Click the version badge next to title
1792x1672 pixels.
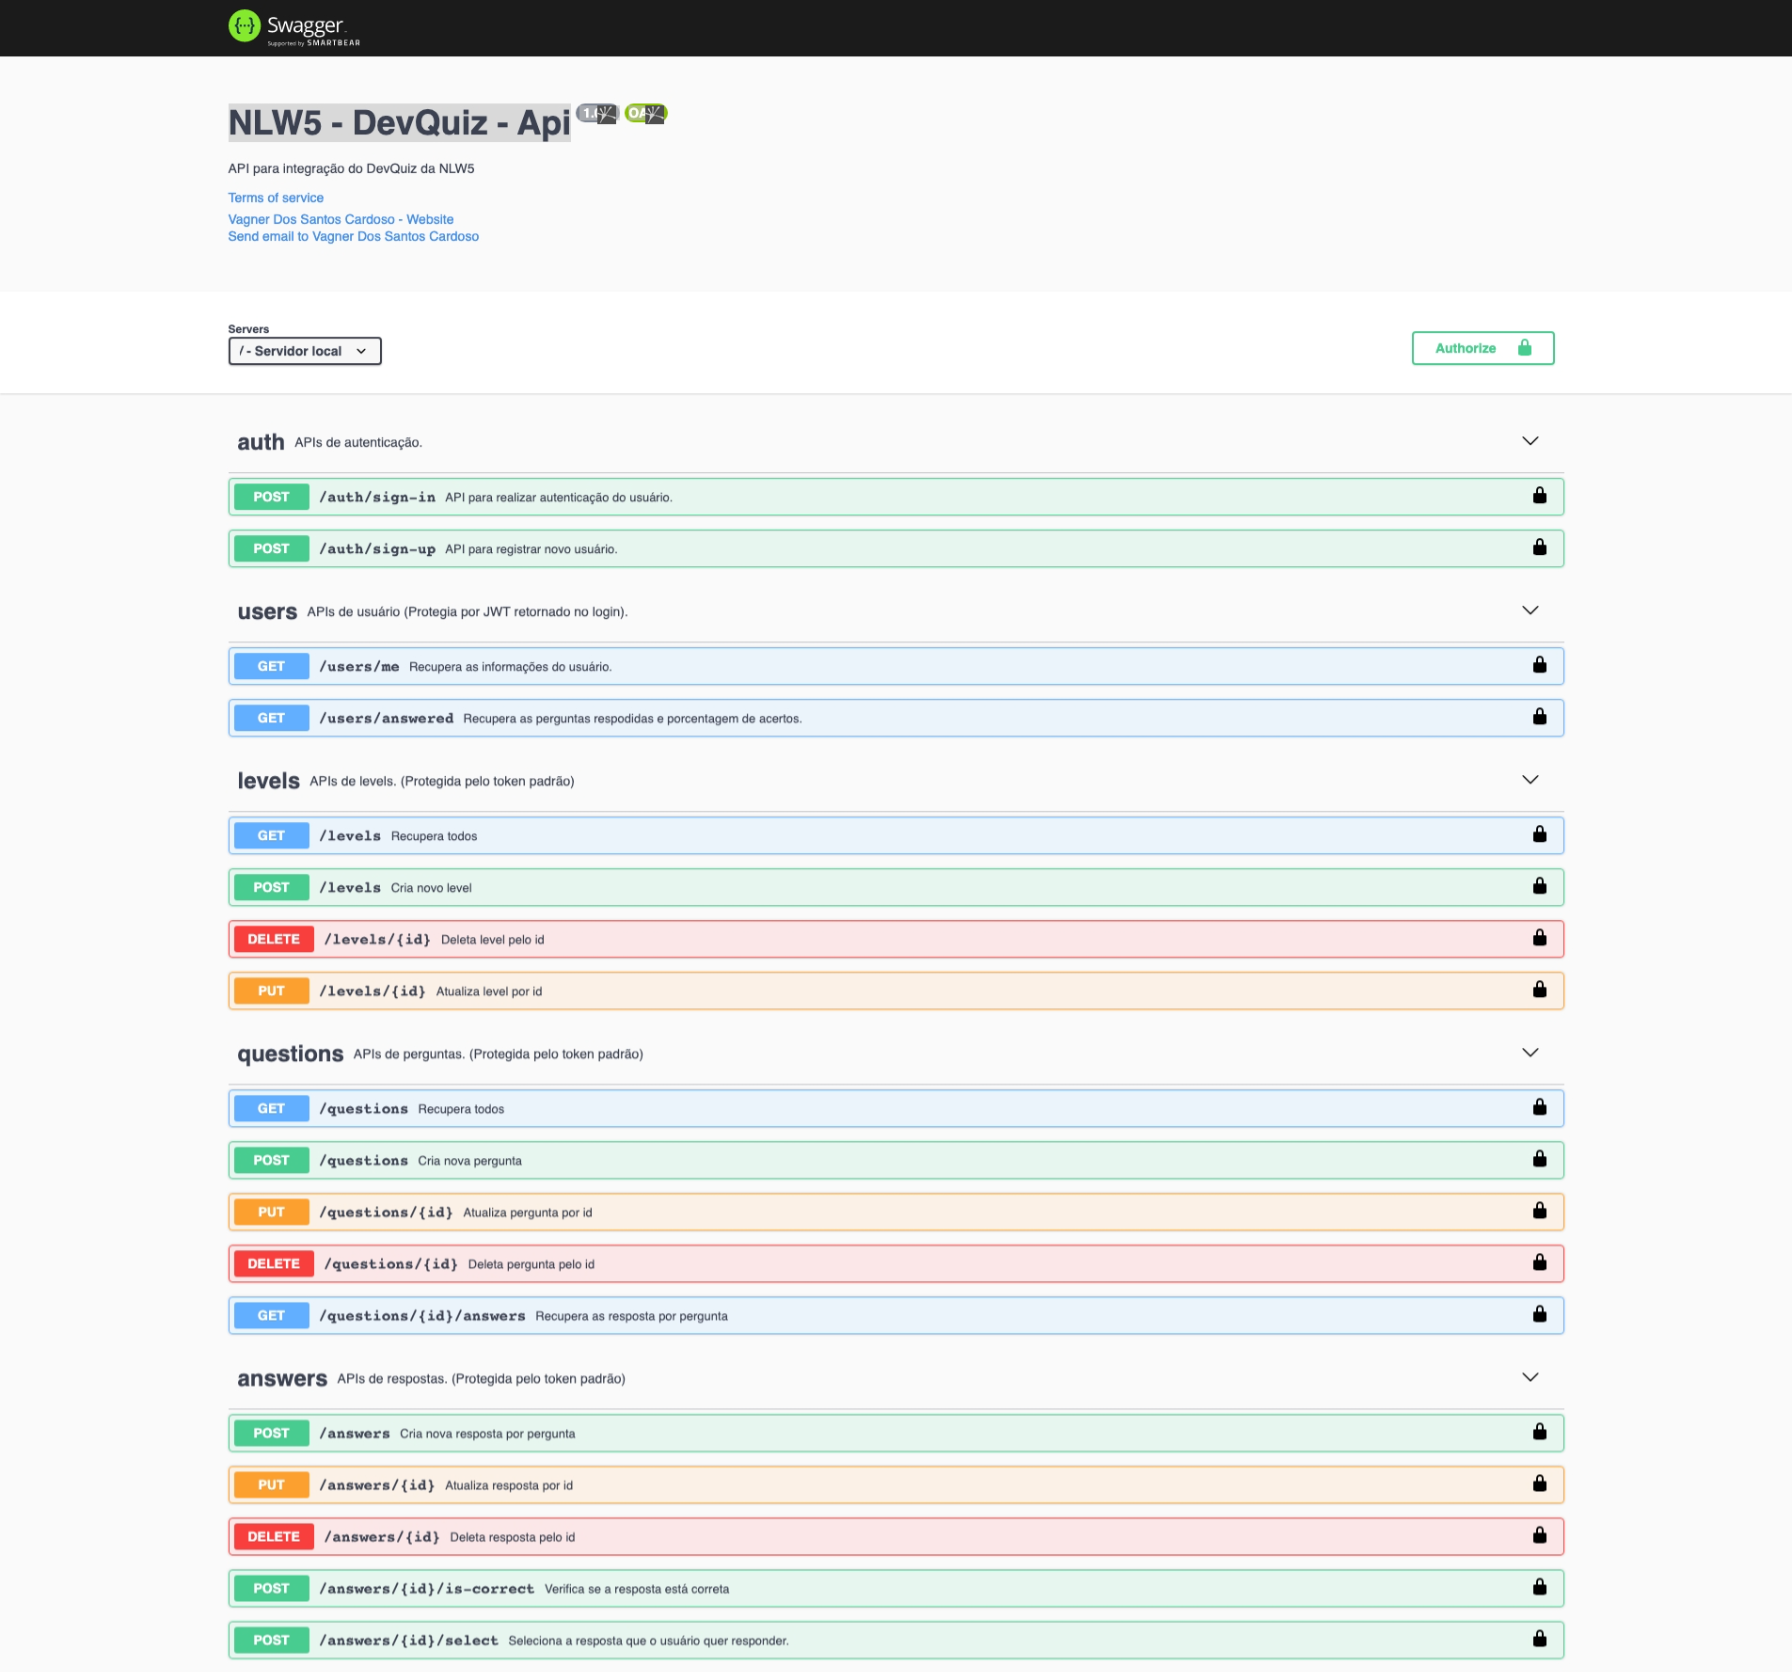[598, 114]
